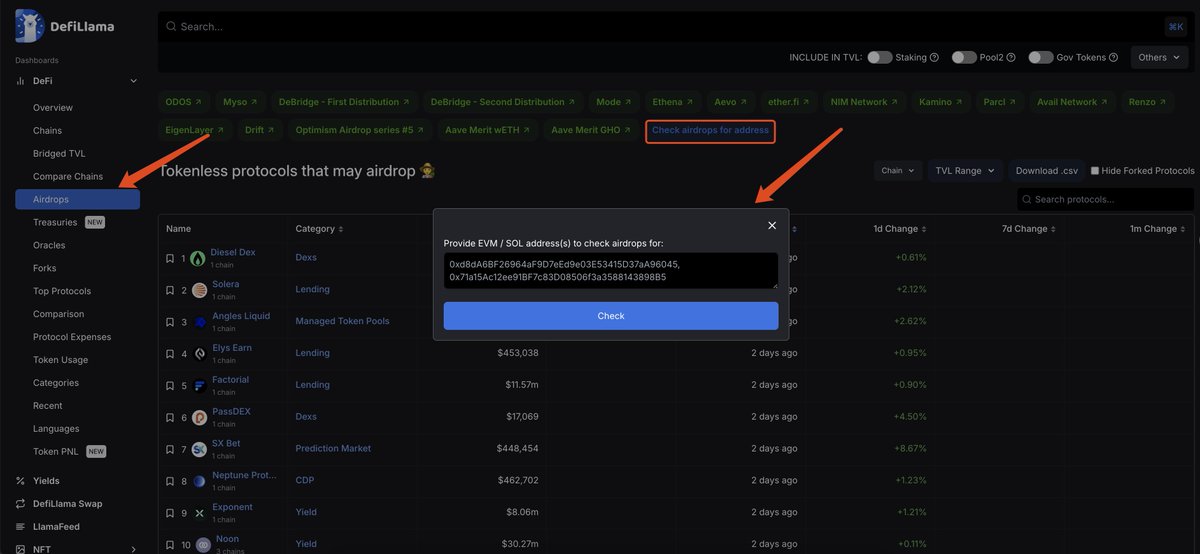Open the Lending category for Solera
Image resolution: width=1200 pixels, height=554 pixels.
pos(312,290)
